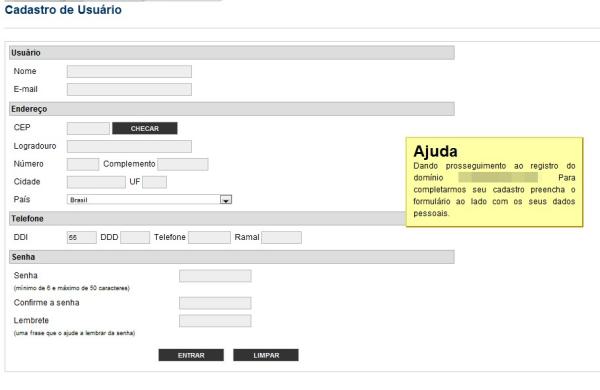This screenshot has height=390, width=600.
Task: Click the Confirme a senha label
Action: pos(46,303)
